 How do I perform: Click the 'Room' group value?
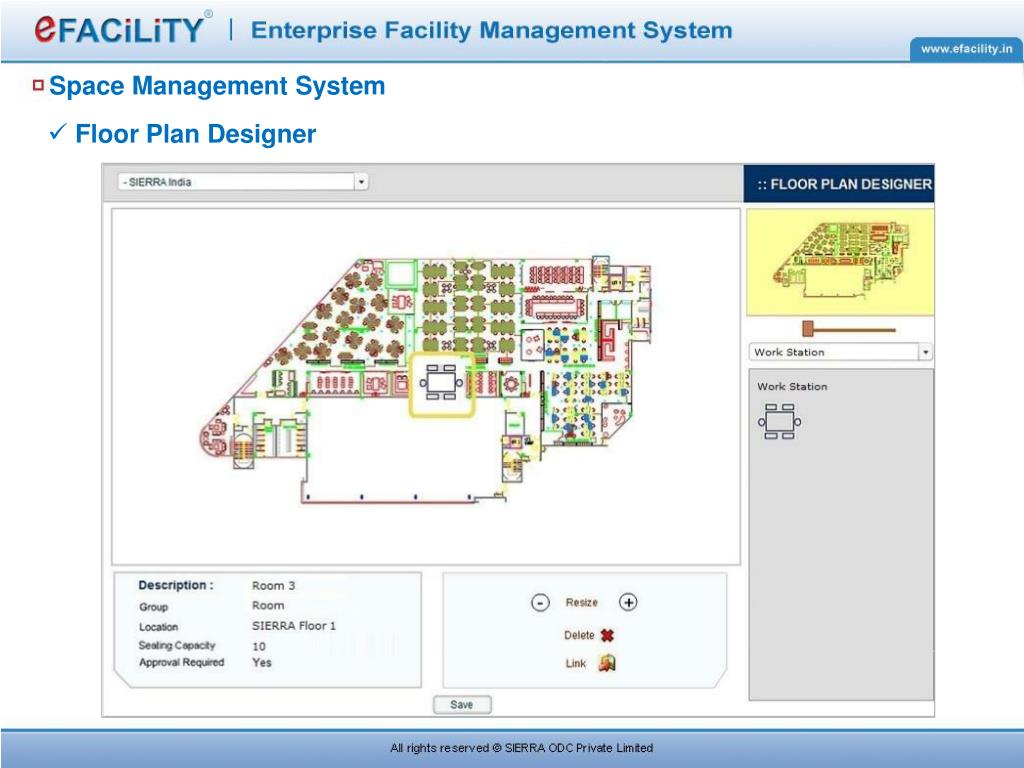pos(268,605)
